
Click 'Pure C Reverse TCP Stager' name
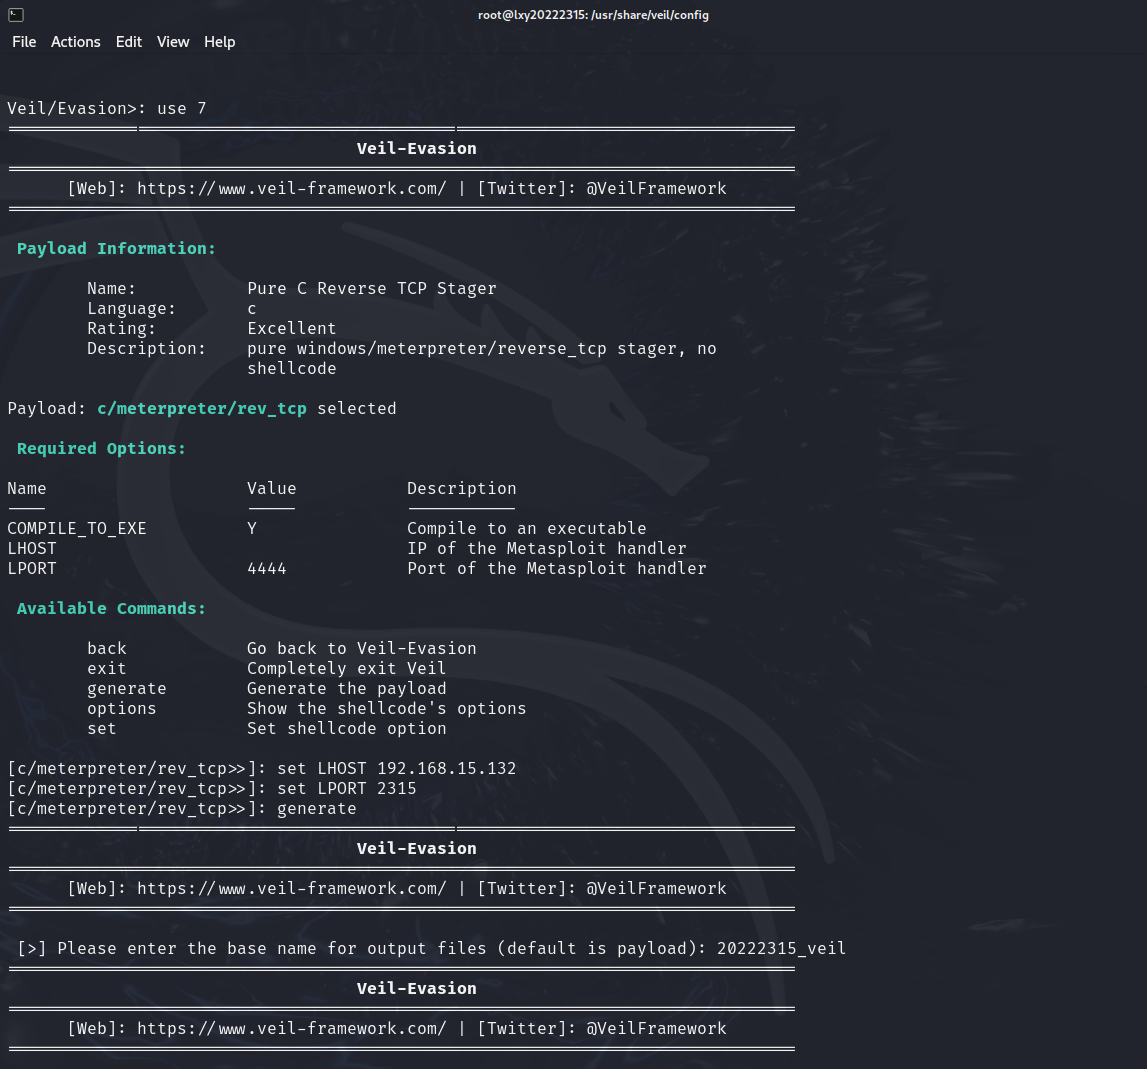coord(372,288)
